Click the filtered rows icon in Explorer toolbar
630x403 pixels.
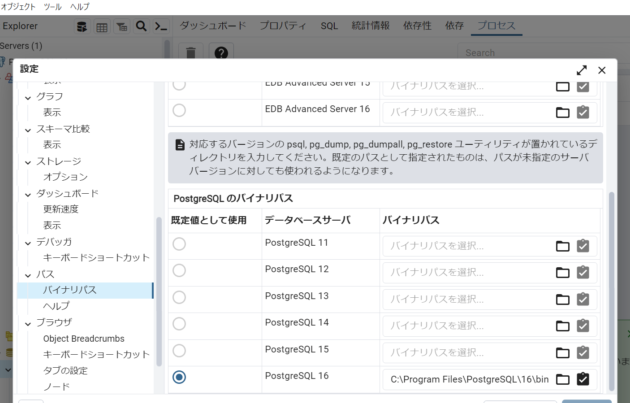point(122,27)
